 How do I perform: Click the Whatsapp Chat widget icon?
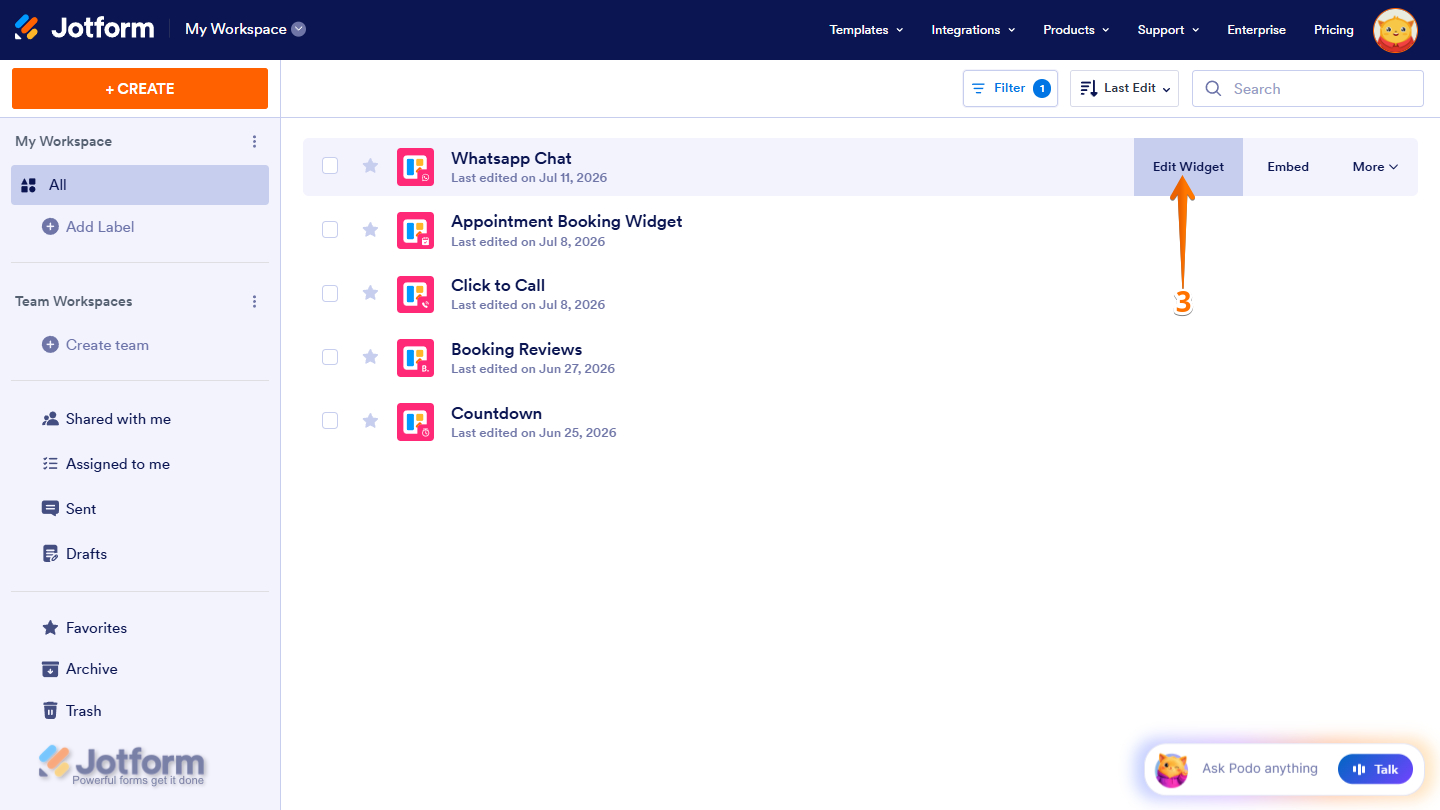tap(415, 167)
